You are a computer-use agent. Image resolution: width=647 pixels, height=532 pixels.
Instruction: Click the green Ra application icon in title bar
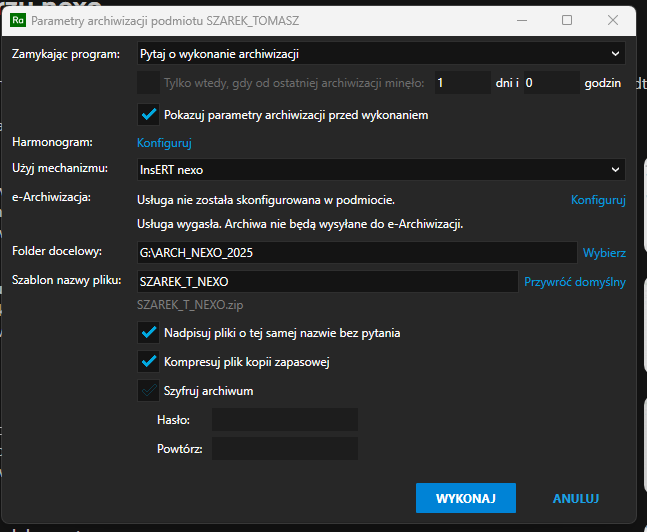click(x=18, y=20)
